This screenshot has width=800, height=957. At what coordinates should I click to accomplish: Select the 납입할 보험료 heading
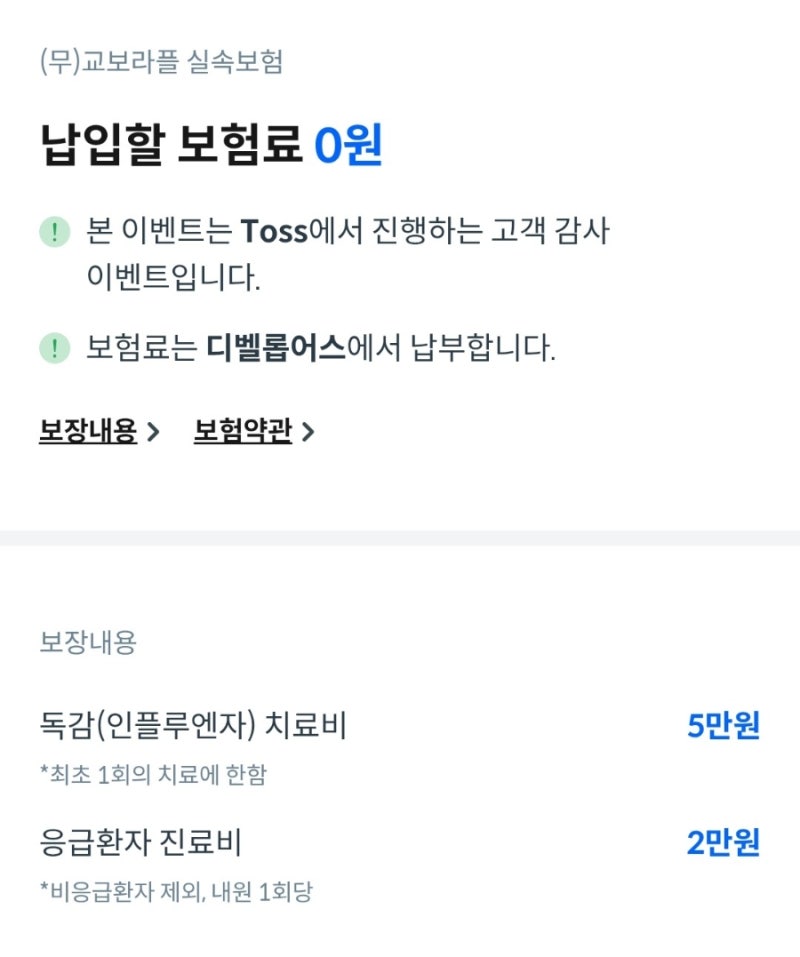point(171,145)
